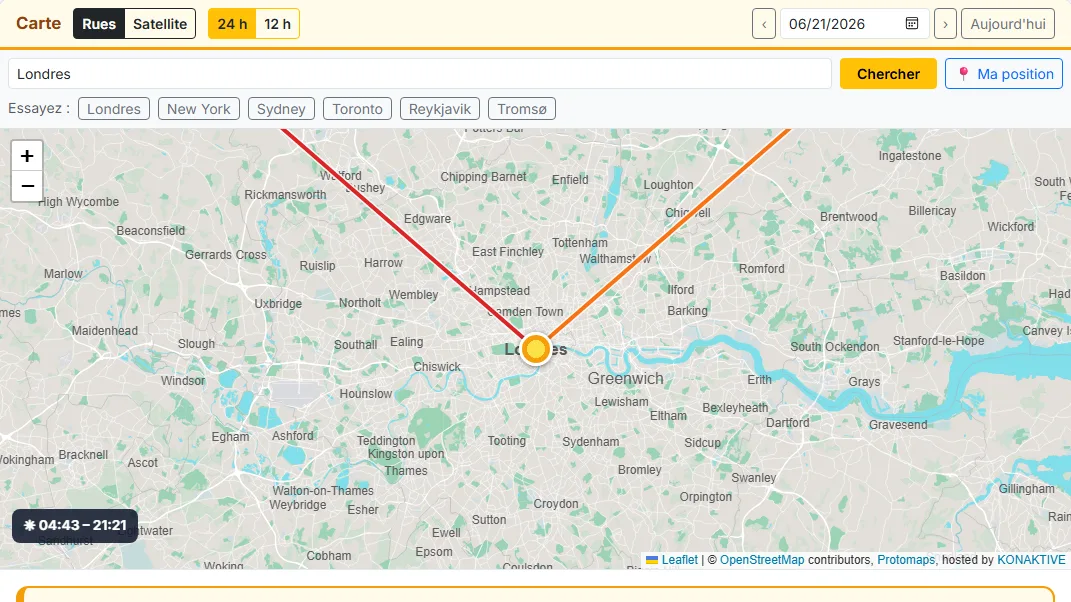Image resolution: width=1071 pixels, height=602 pixels.
Task: Click the Londres search input field
Action: (419, 74)
